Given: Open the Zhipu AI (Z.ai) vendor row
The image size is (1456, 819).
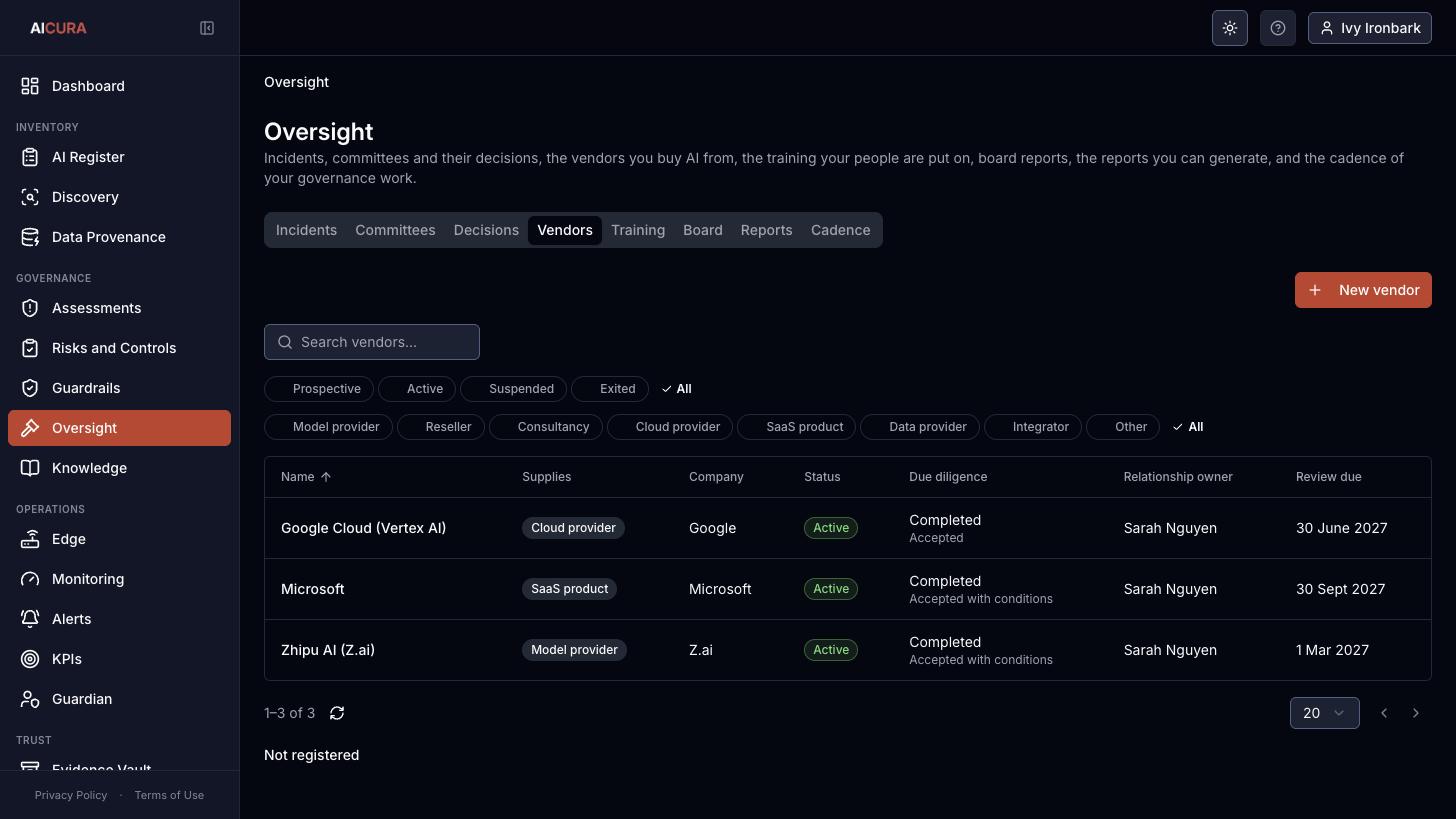Looking at the screenshot, I should [x=848, y=650].
